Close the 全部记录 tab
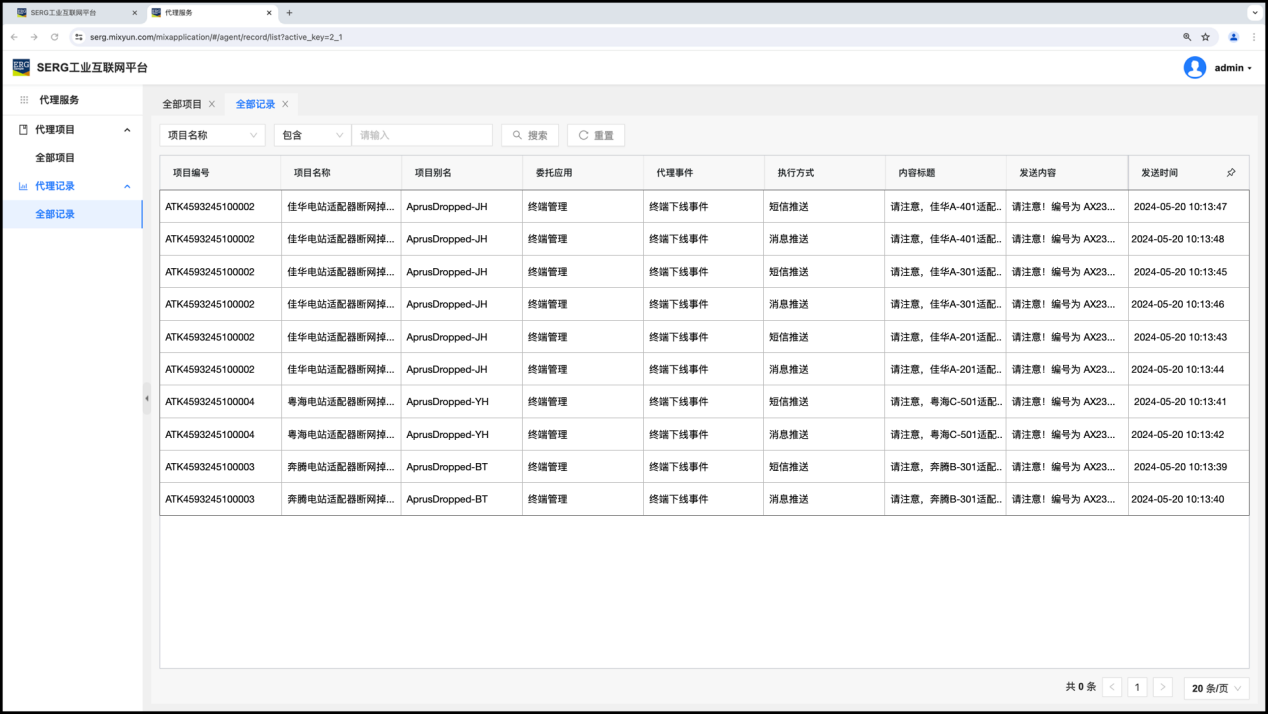Screen dimensions: 1268x714 (x=285, y=104)
